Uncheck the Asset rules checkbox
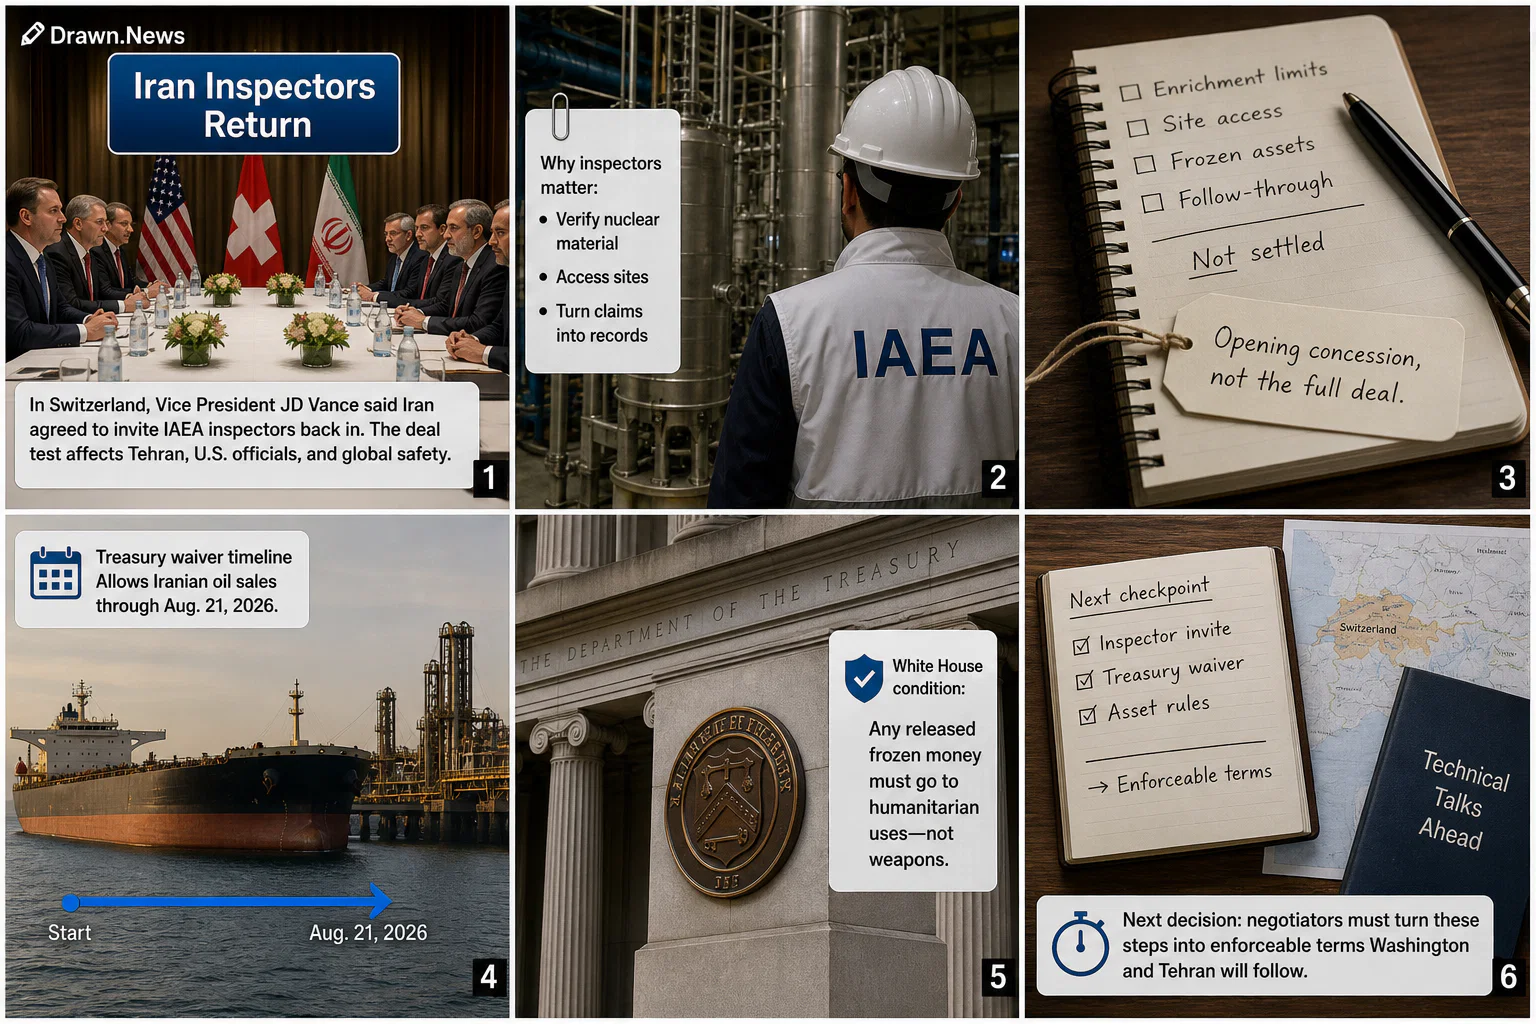Screen dimensions: 1536x1024 pos(1089,715)
